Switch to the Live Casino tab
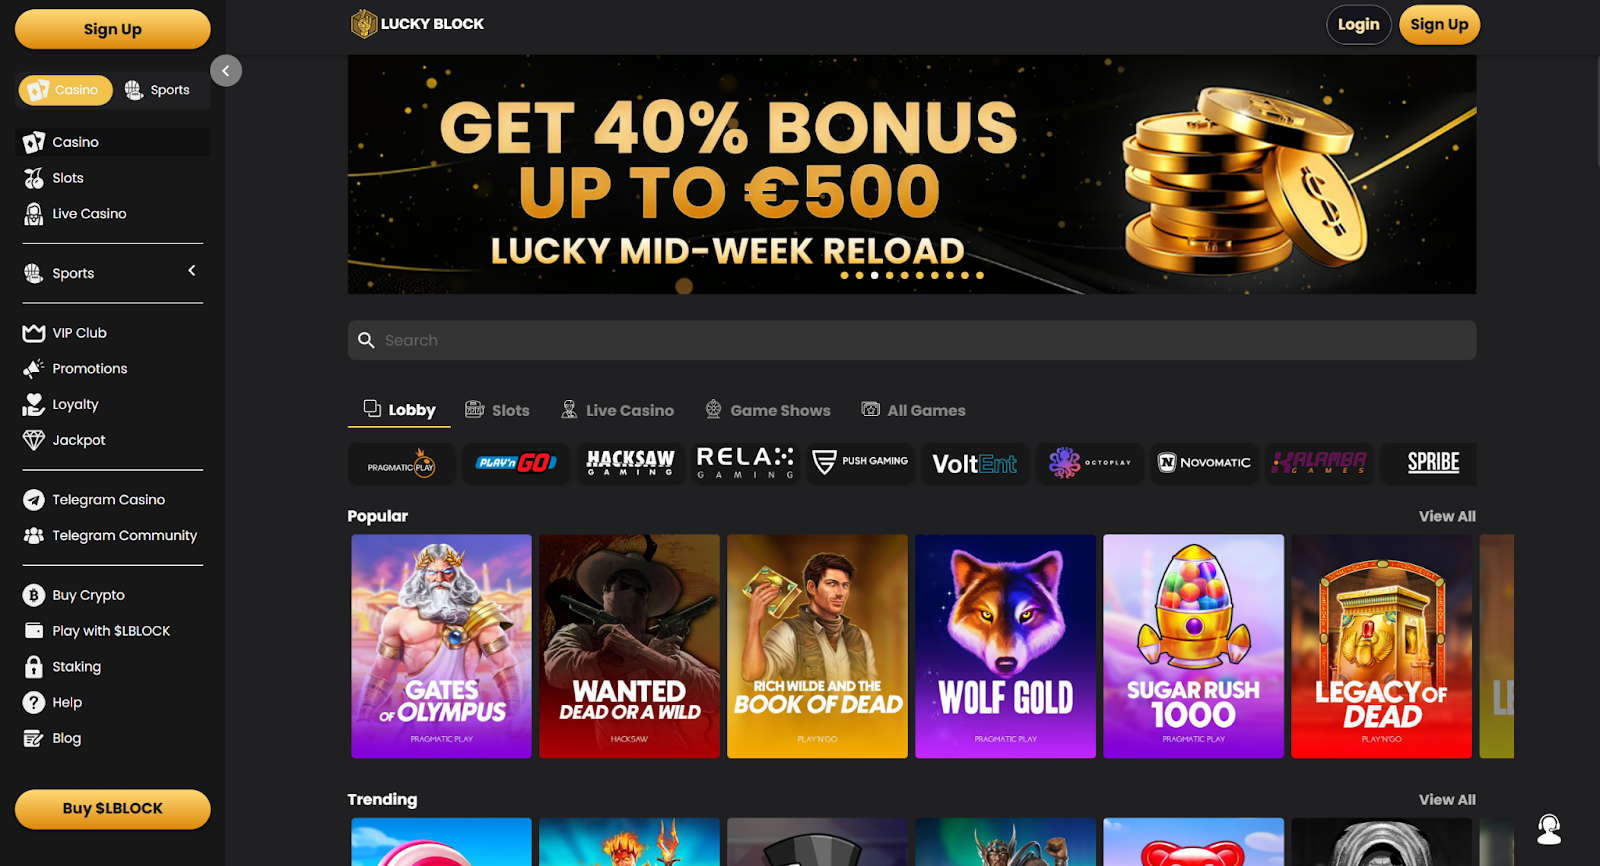Viewport: 1600px width, 866px height. coord(617,410)
